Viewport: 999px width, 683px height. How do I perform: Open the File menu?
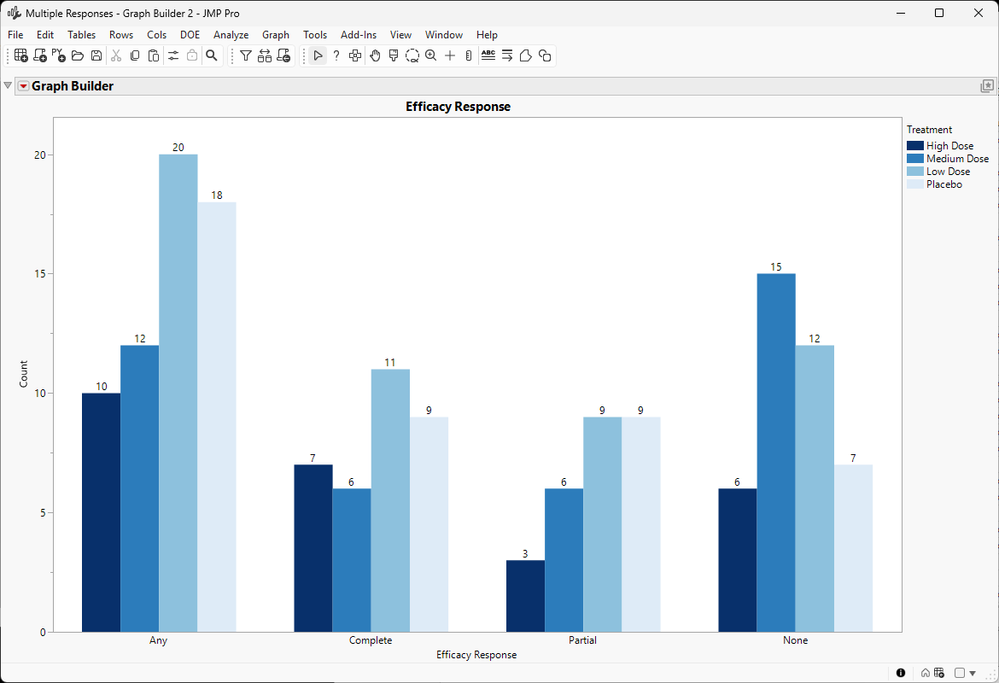click(15, 35)
